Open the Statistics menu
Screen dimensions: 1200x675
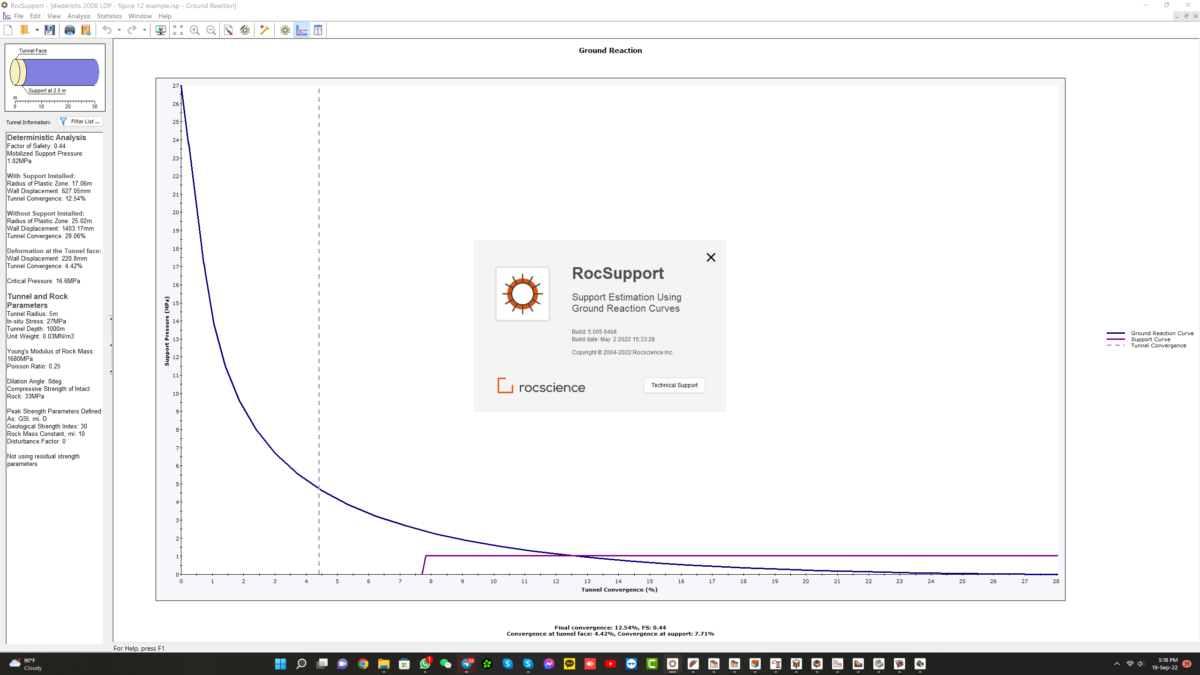coord(109,16)
